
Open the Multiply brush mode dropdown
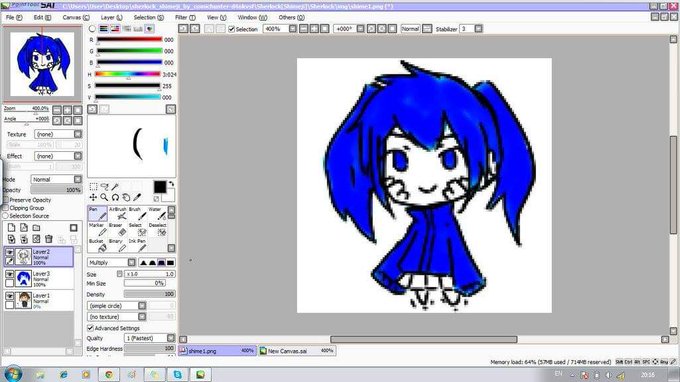click(111, 262)
